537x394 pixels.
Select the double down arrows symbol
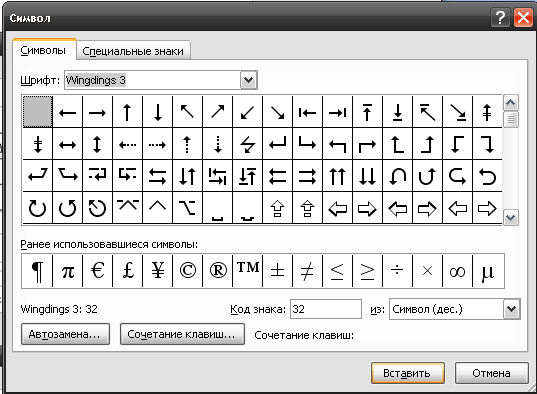tap(367, 176)
